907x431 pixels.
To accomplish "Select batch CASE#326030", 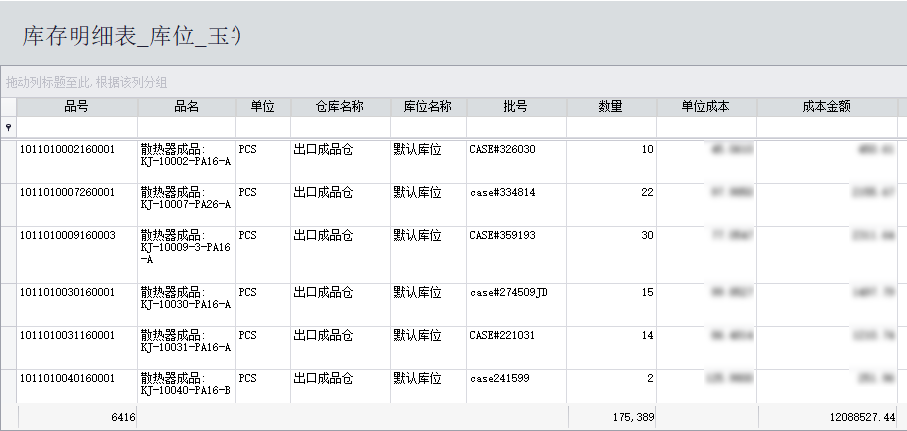I will [503, 149].
